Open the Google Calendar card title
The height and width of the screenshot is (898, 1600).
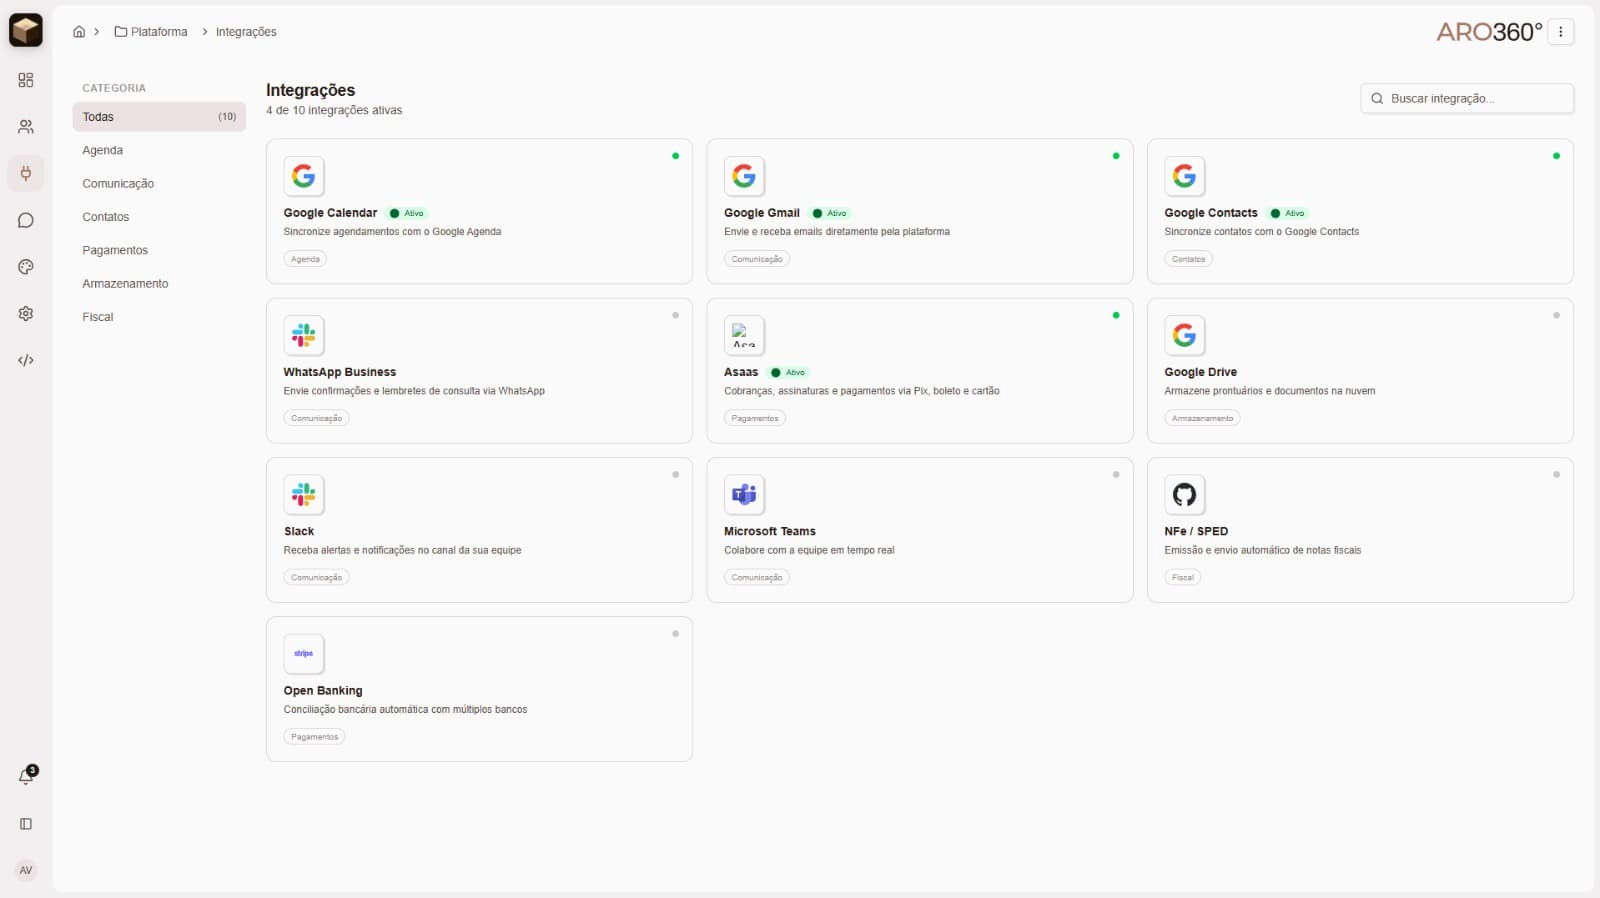click(x=330, y=213)
